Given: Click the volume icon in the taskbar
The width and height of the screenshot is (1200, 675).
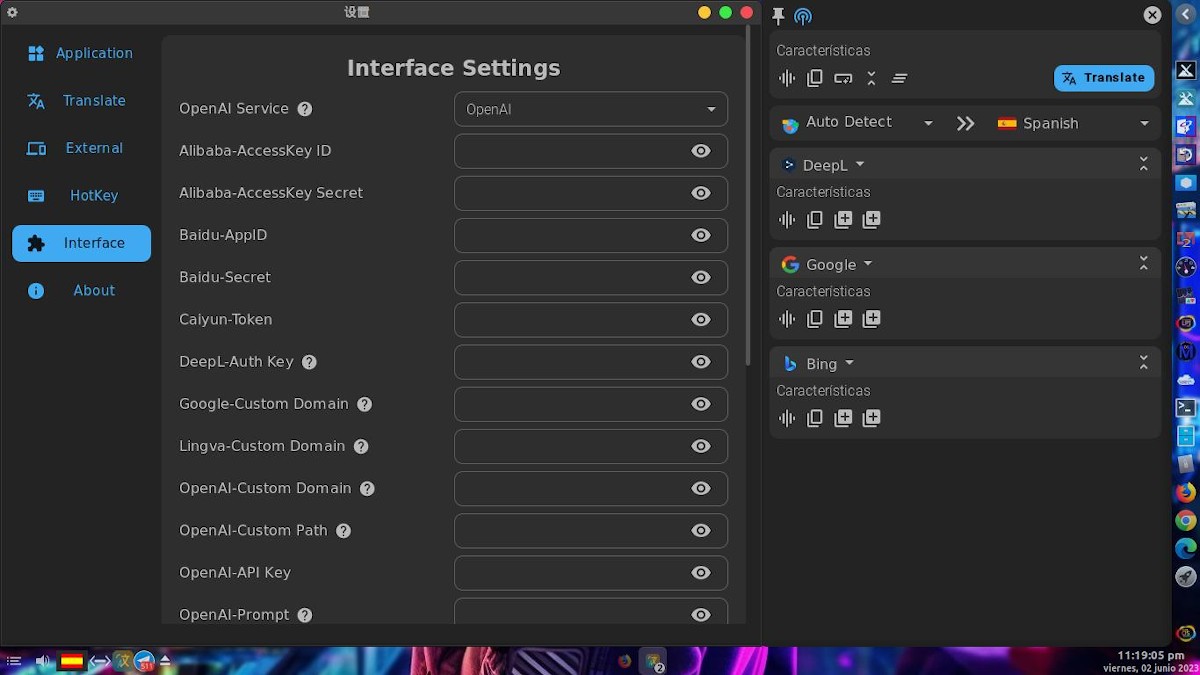Looking at the screenshot, I should tap(43, 661).
